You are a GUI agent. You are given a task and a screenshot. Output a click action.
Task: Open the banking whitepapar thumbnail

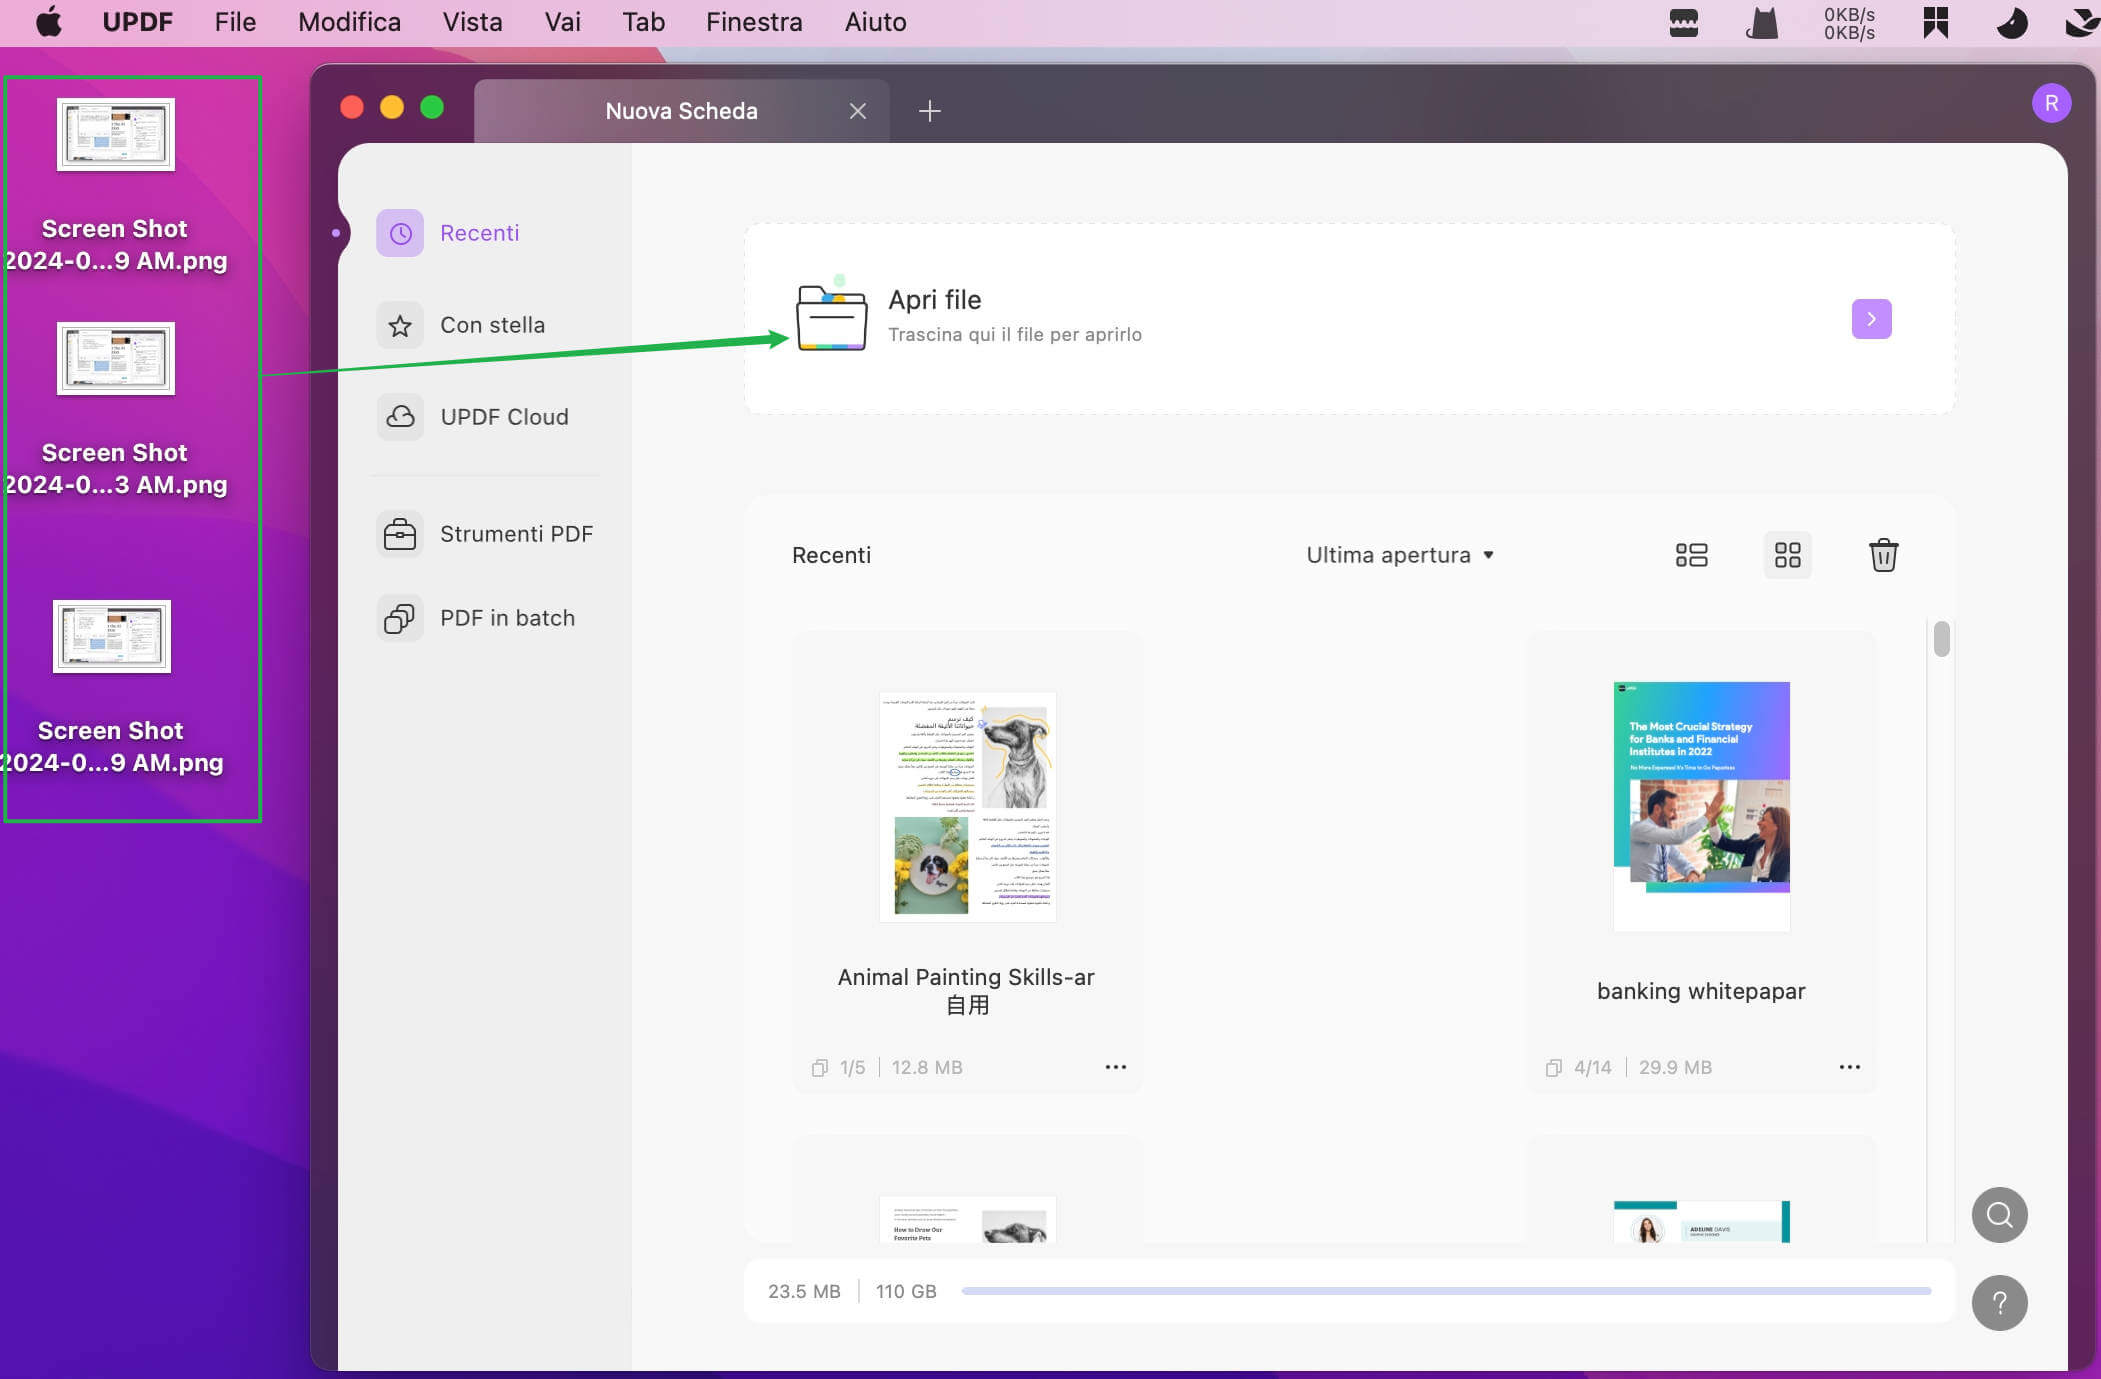[x=1701, y=806]
